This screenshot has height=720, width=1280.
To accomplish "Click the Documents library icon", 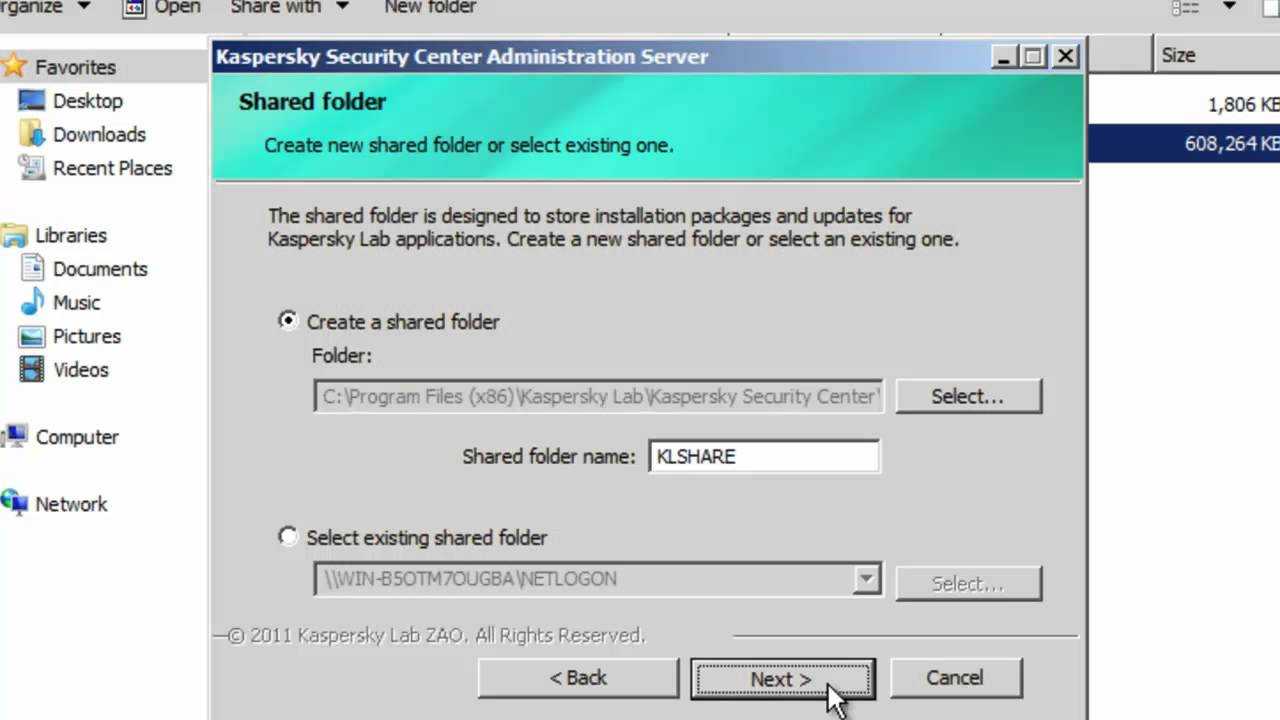I will 32,269.
